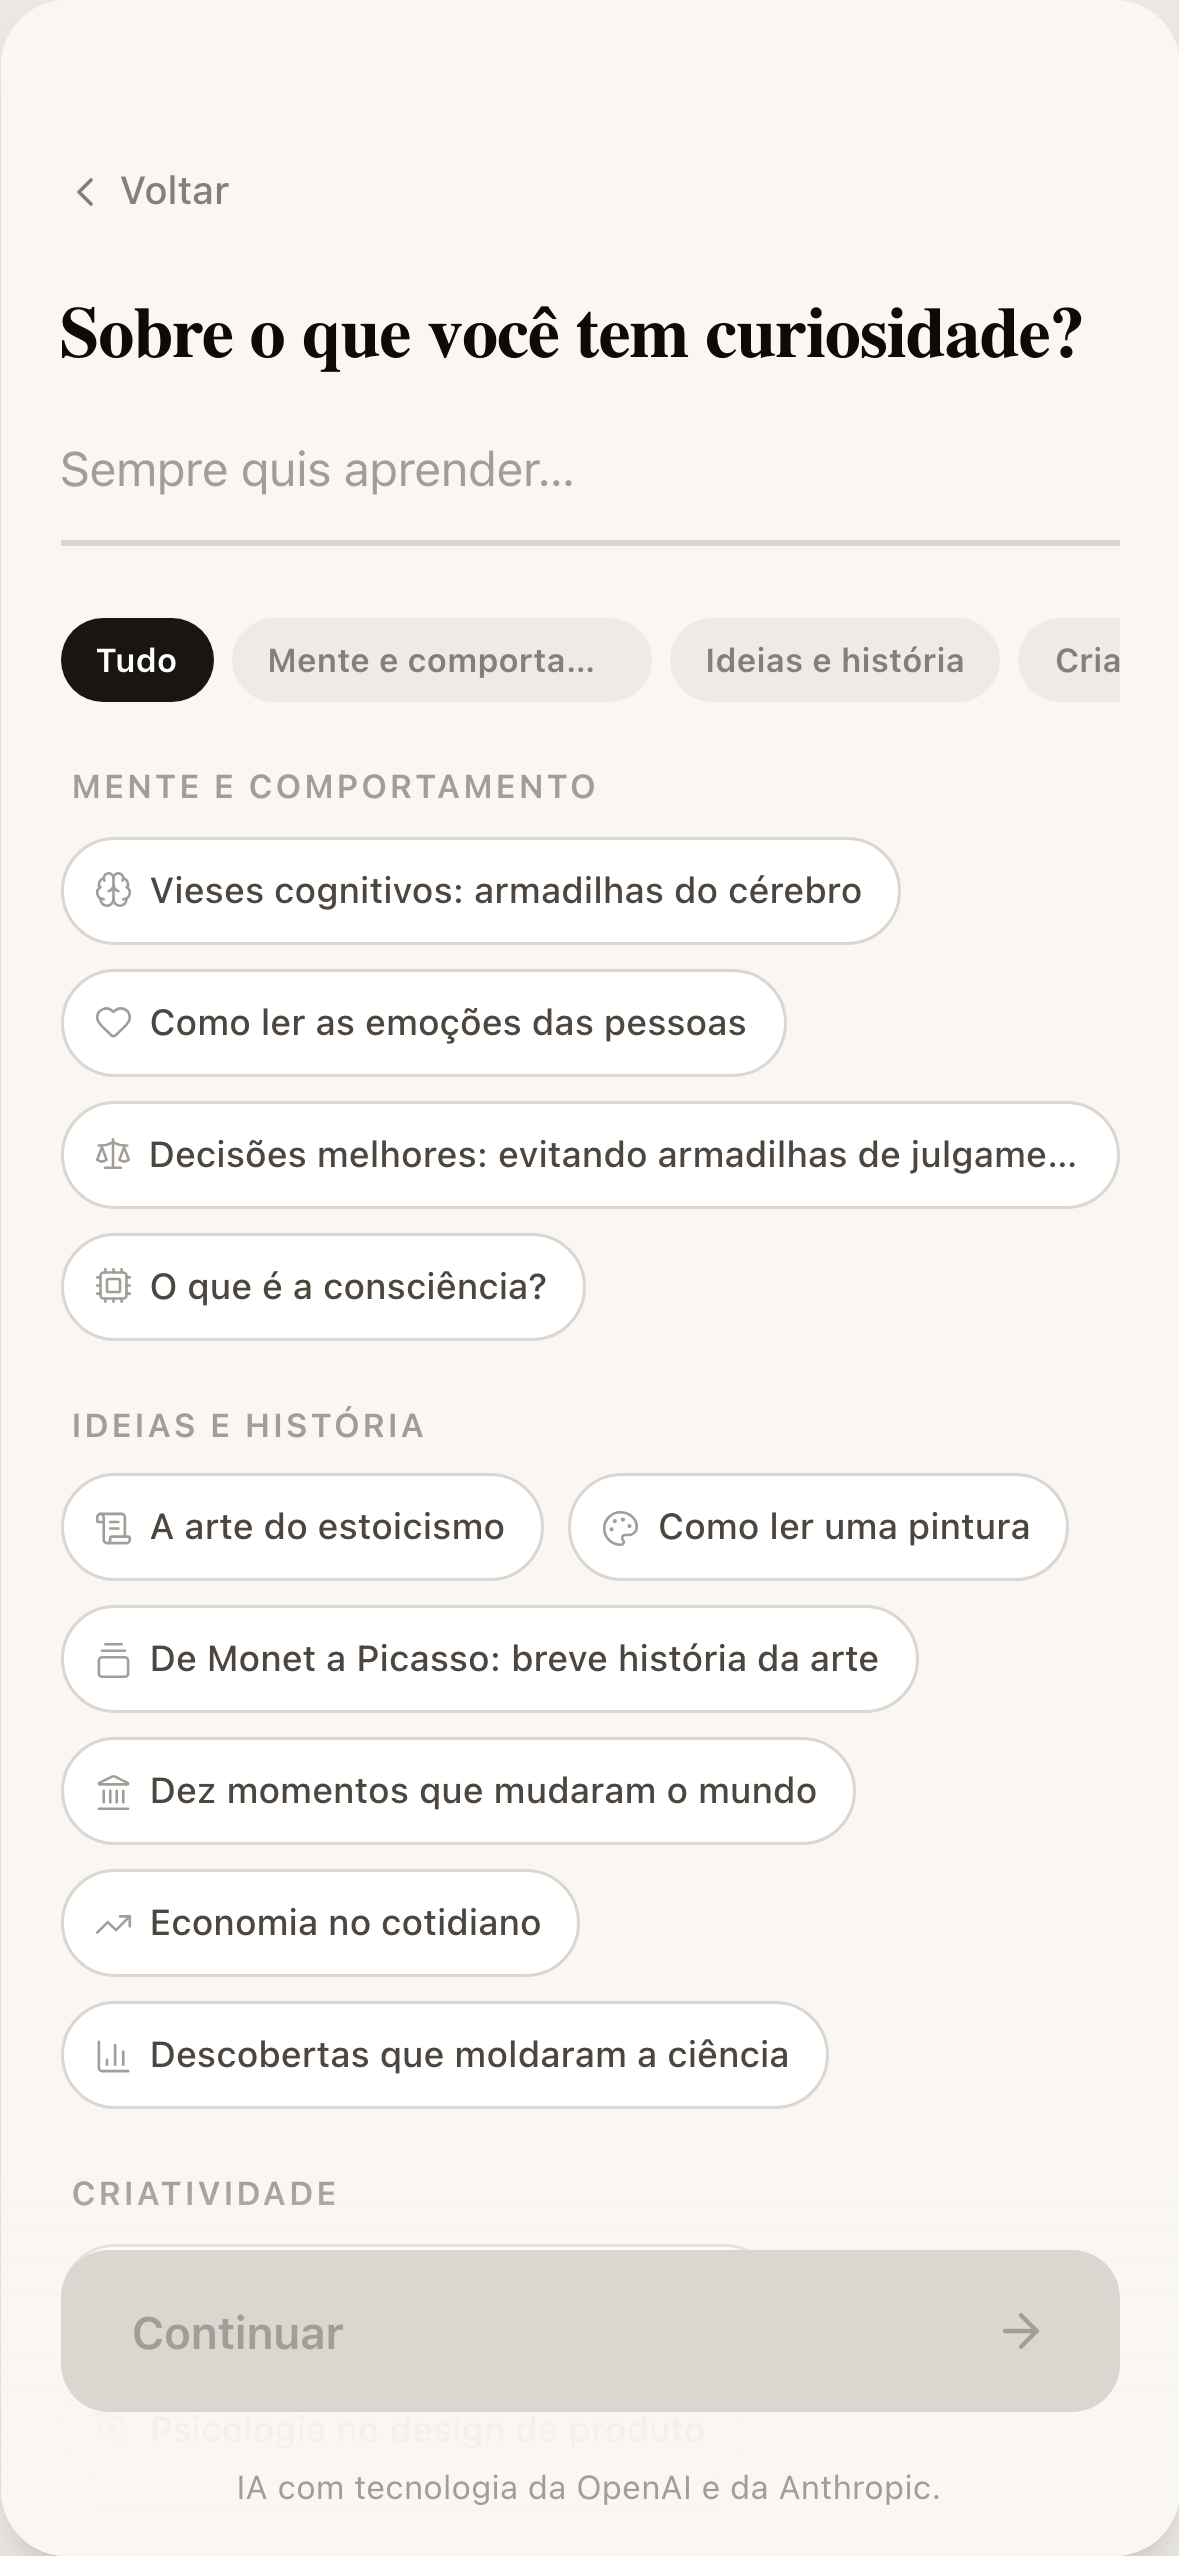Screen dimensions: 1179x2556
Task: Click the bank building icon for Dez momentos
Action: click(x=113, y=1792)
